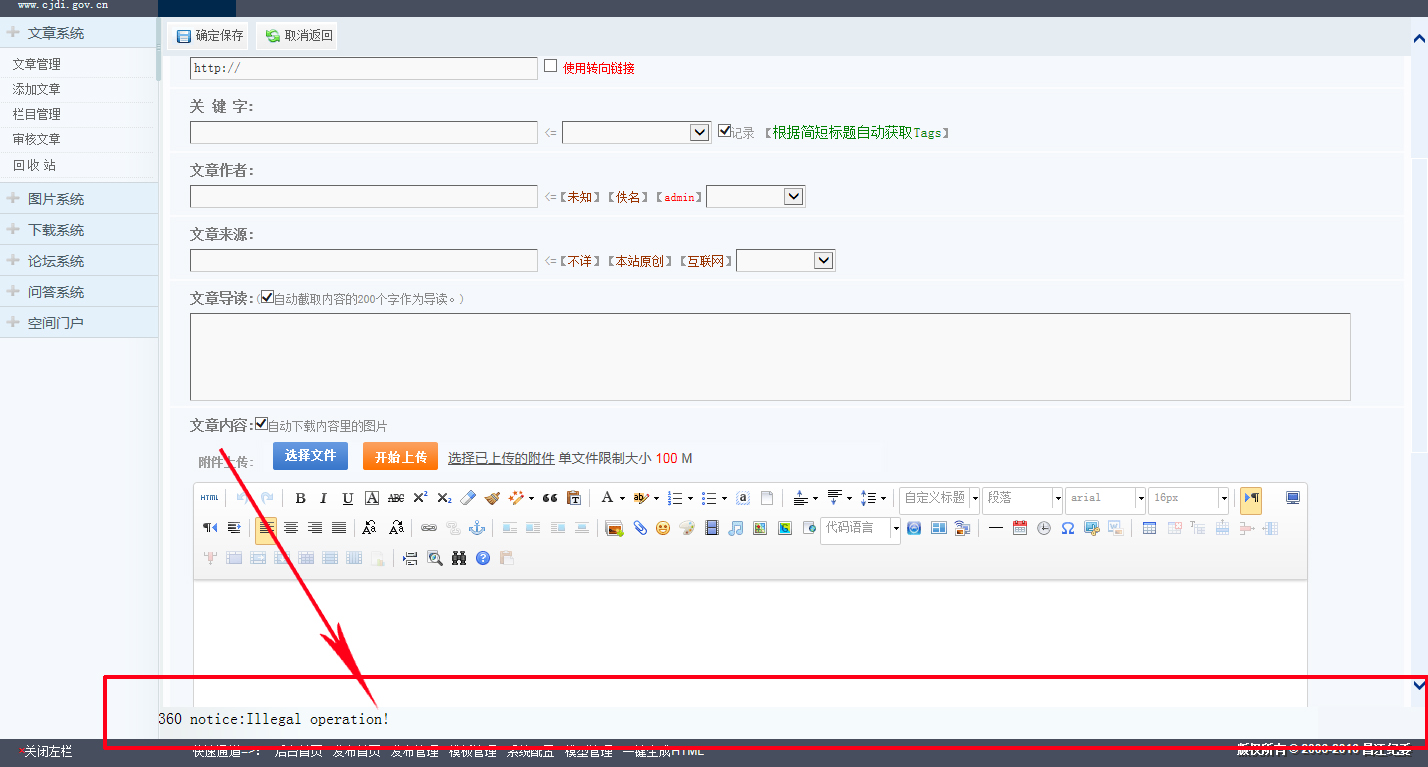
Task: Apply subscript formatting
Action: 444,498
